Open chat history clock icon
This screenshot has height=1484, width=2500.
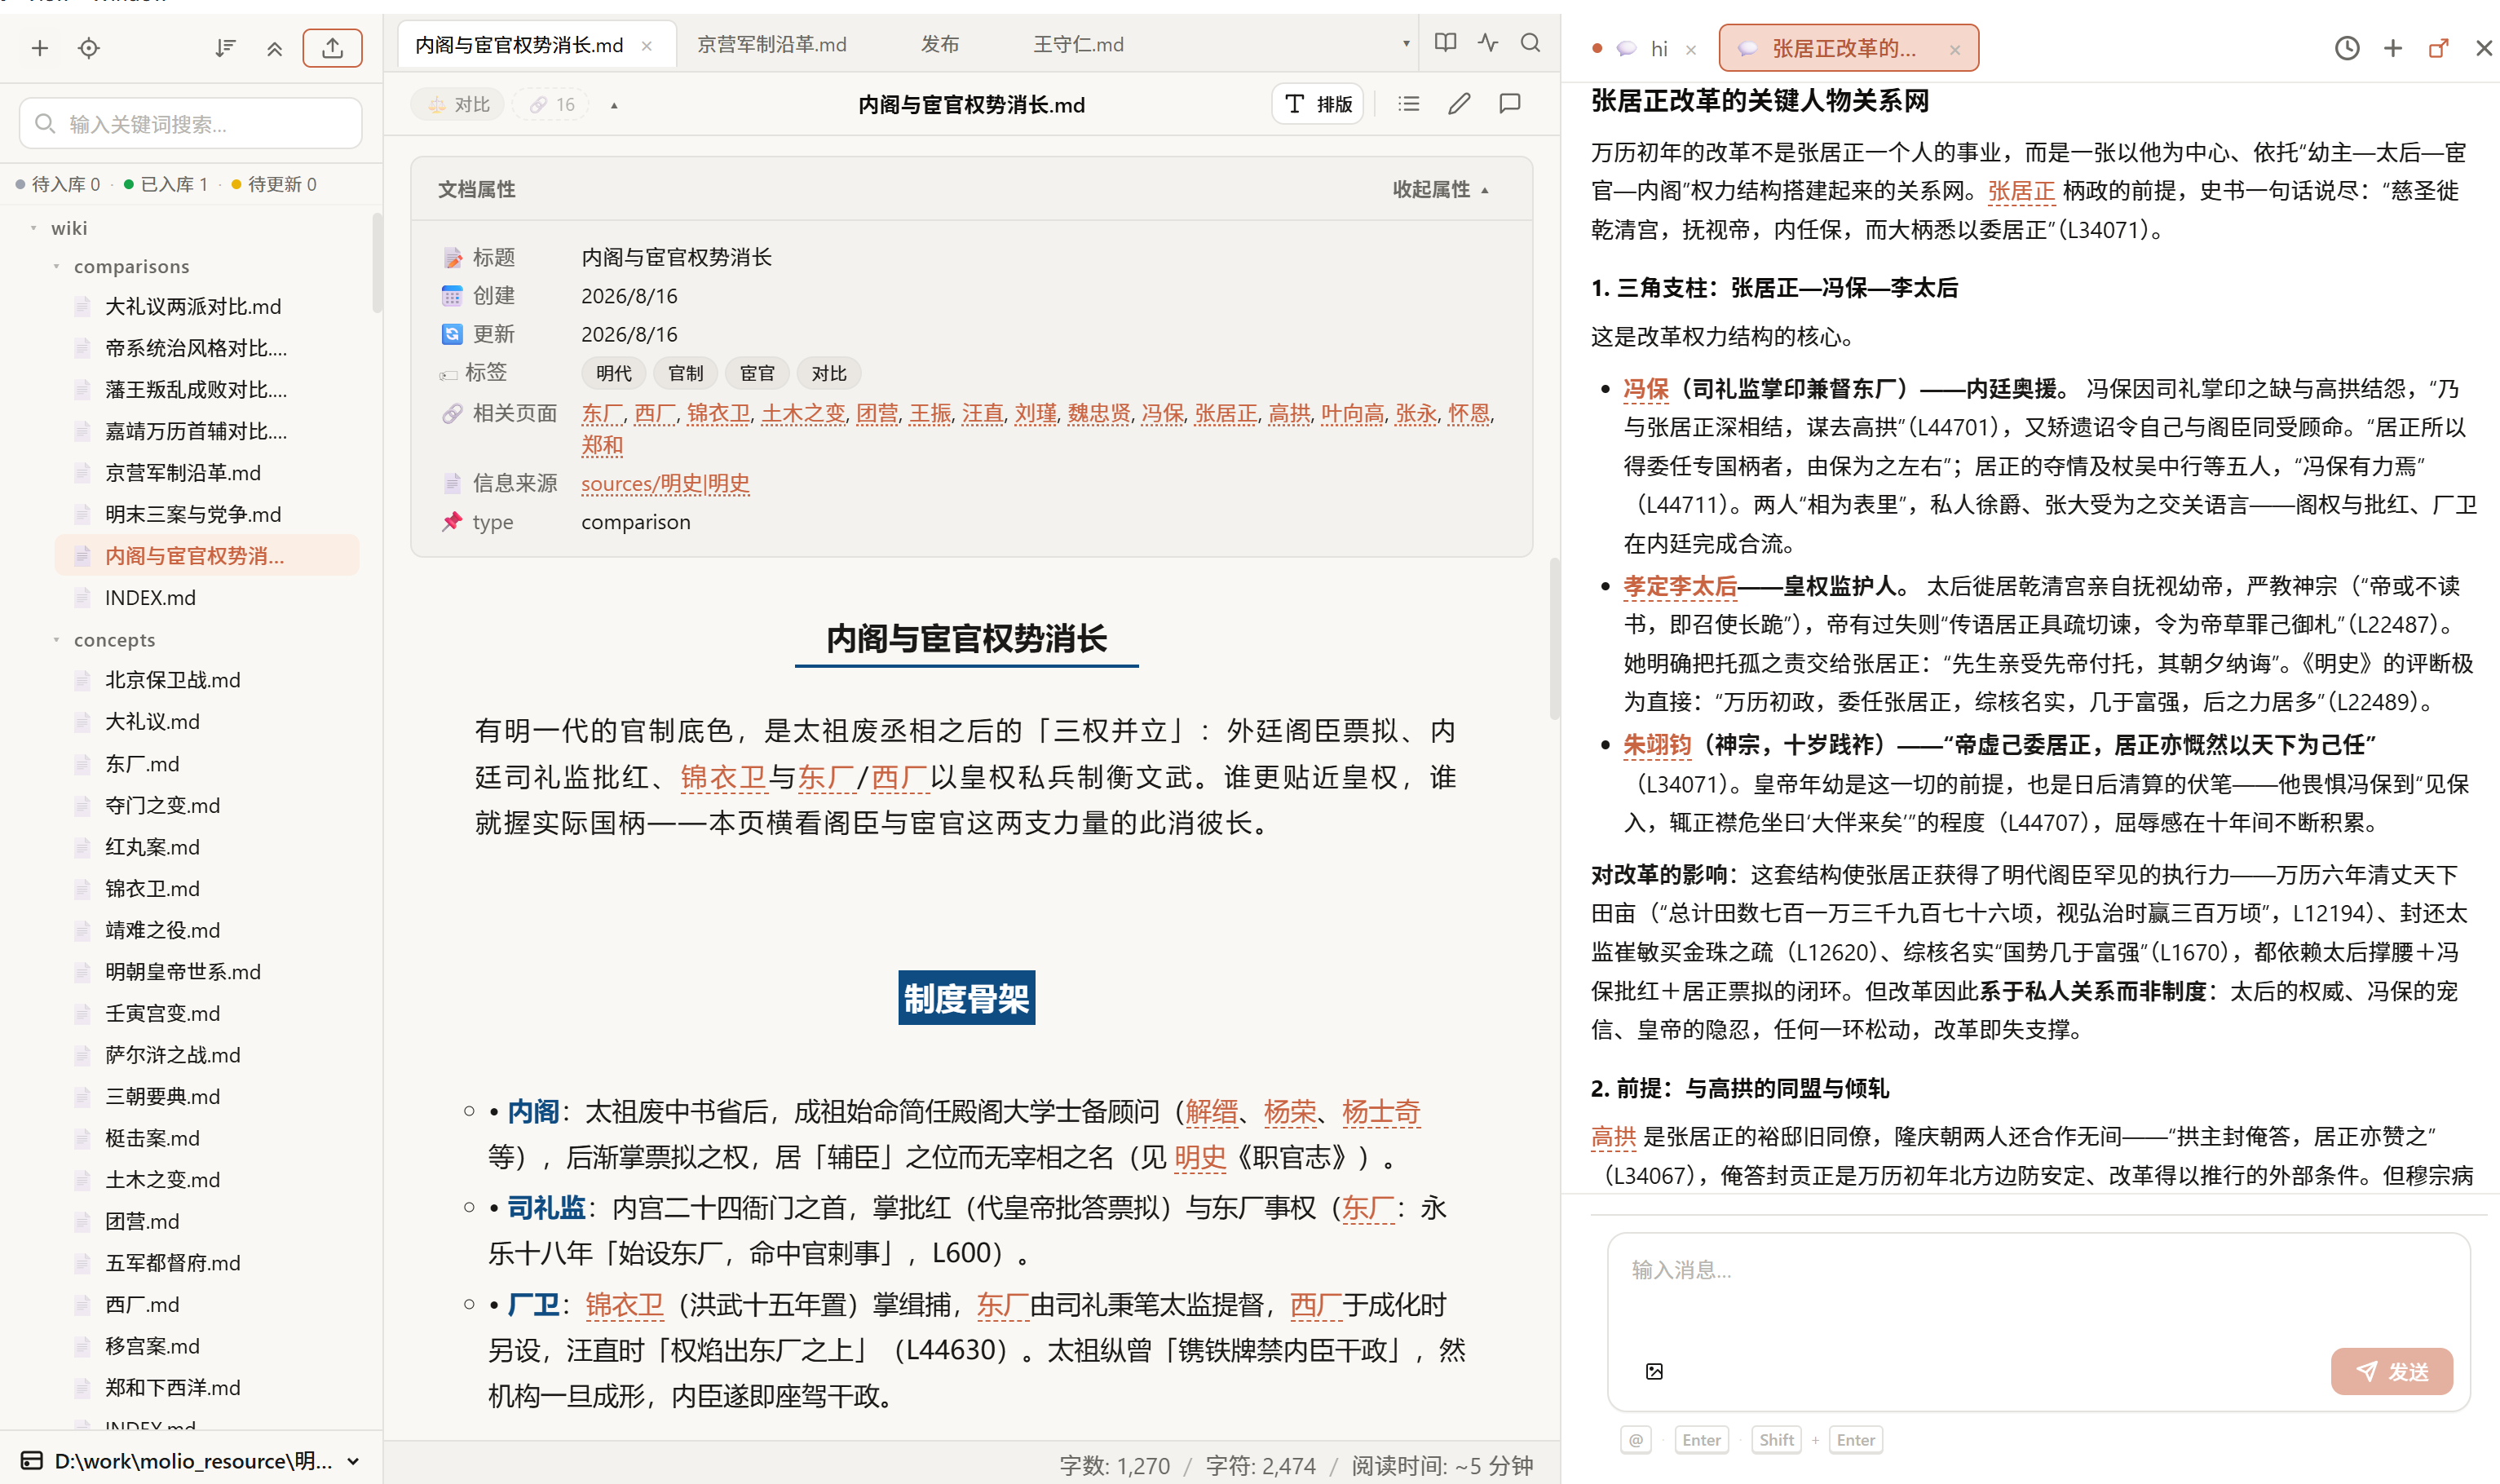pos(2347,48)
